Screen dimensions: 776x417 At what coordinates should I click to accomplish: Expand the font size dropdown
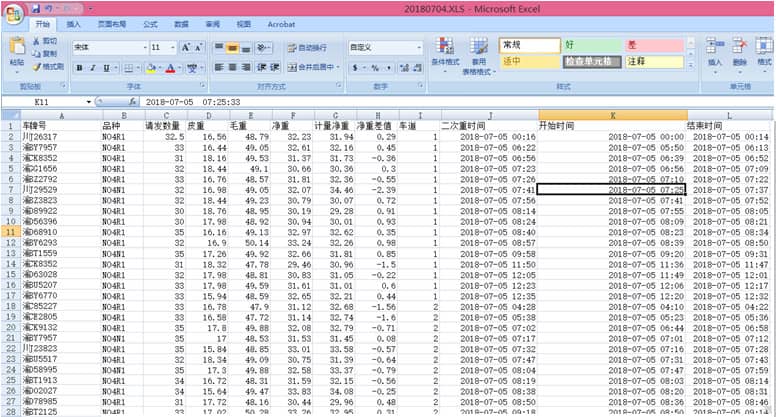pyautogui.click(x=172, y=47)
